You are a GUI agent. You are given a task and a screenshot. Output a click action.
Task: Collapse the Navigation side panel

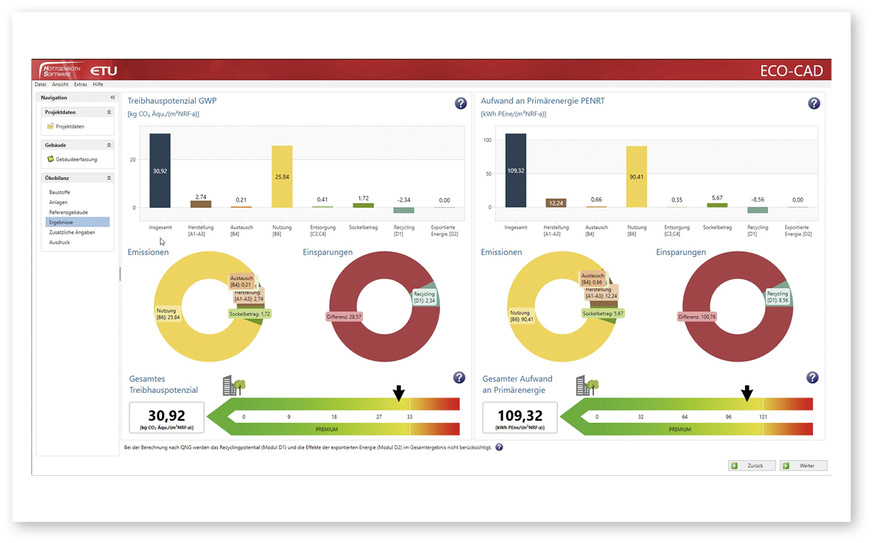[x=112, y=97]
